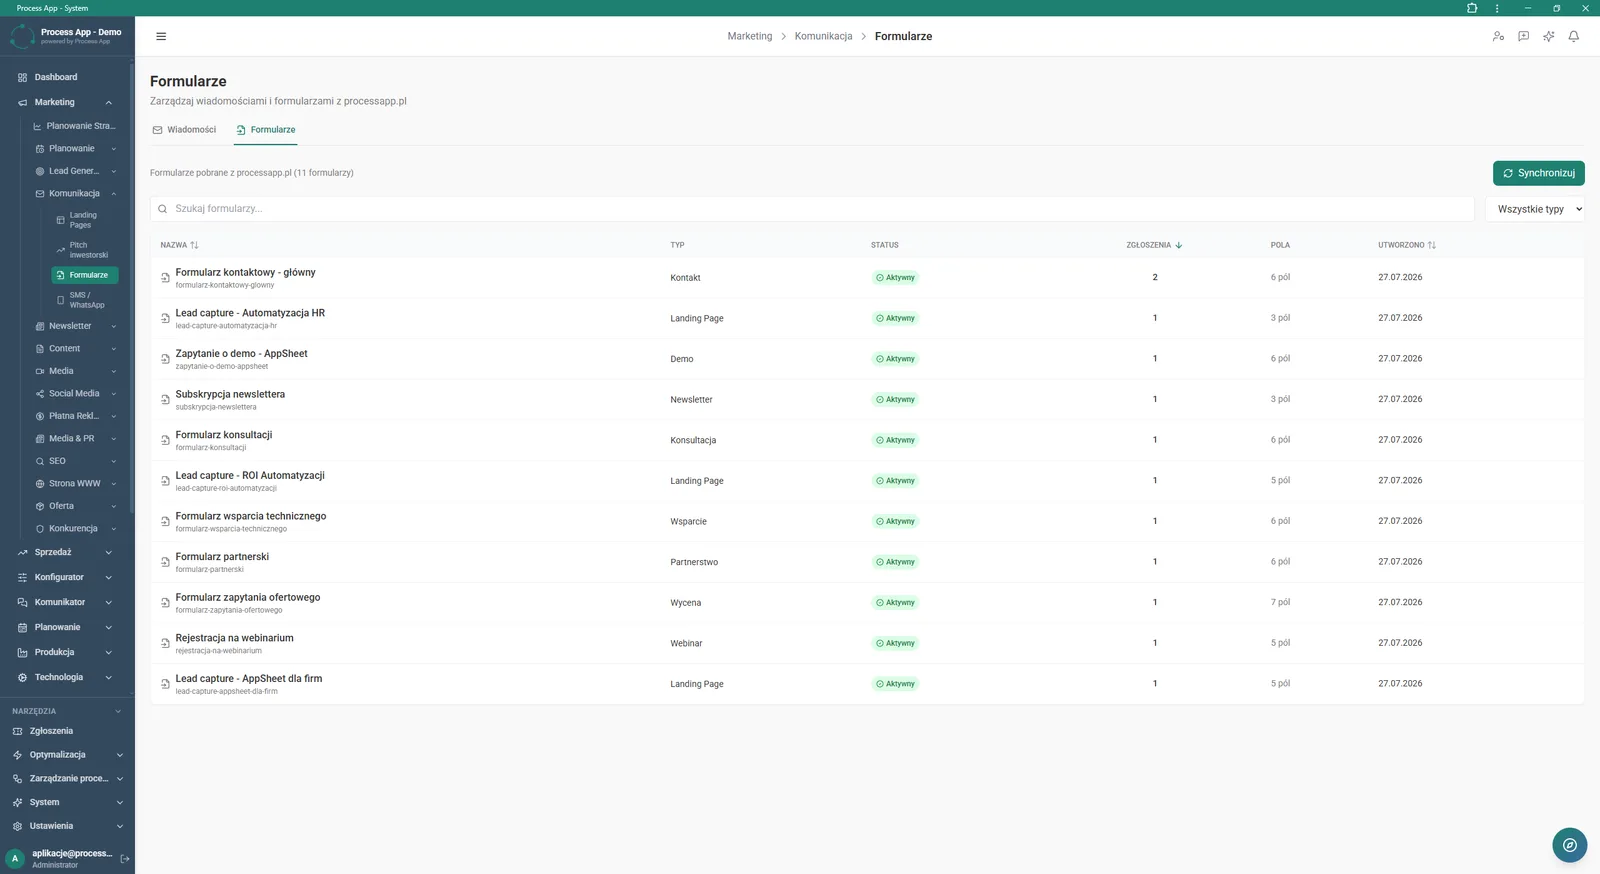The height and width of the screenshot is (874, 1600).
Task: Expand the Optymalizacja tools section
Action: tap(119, 755)
